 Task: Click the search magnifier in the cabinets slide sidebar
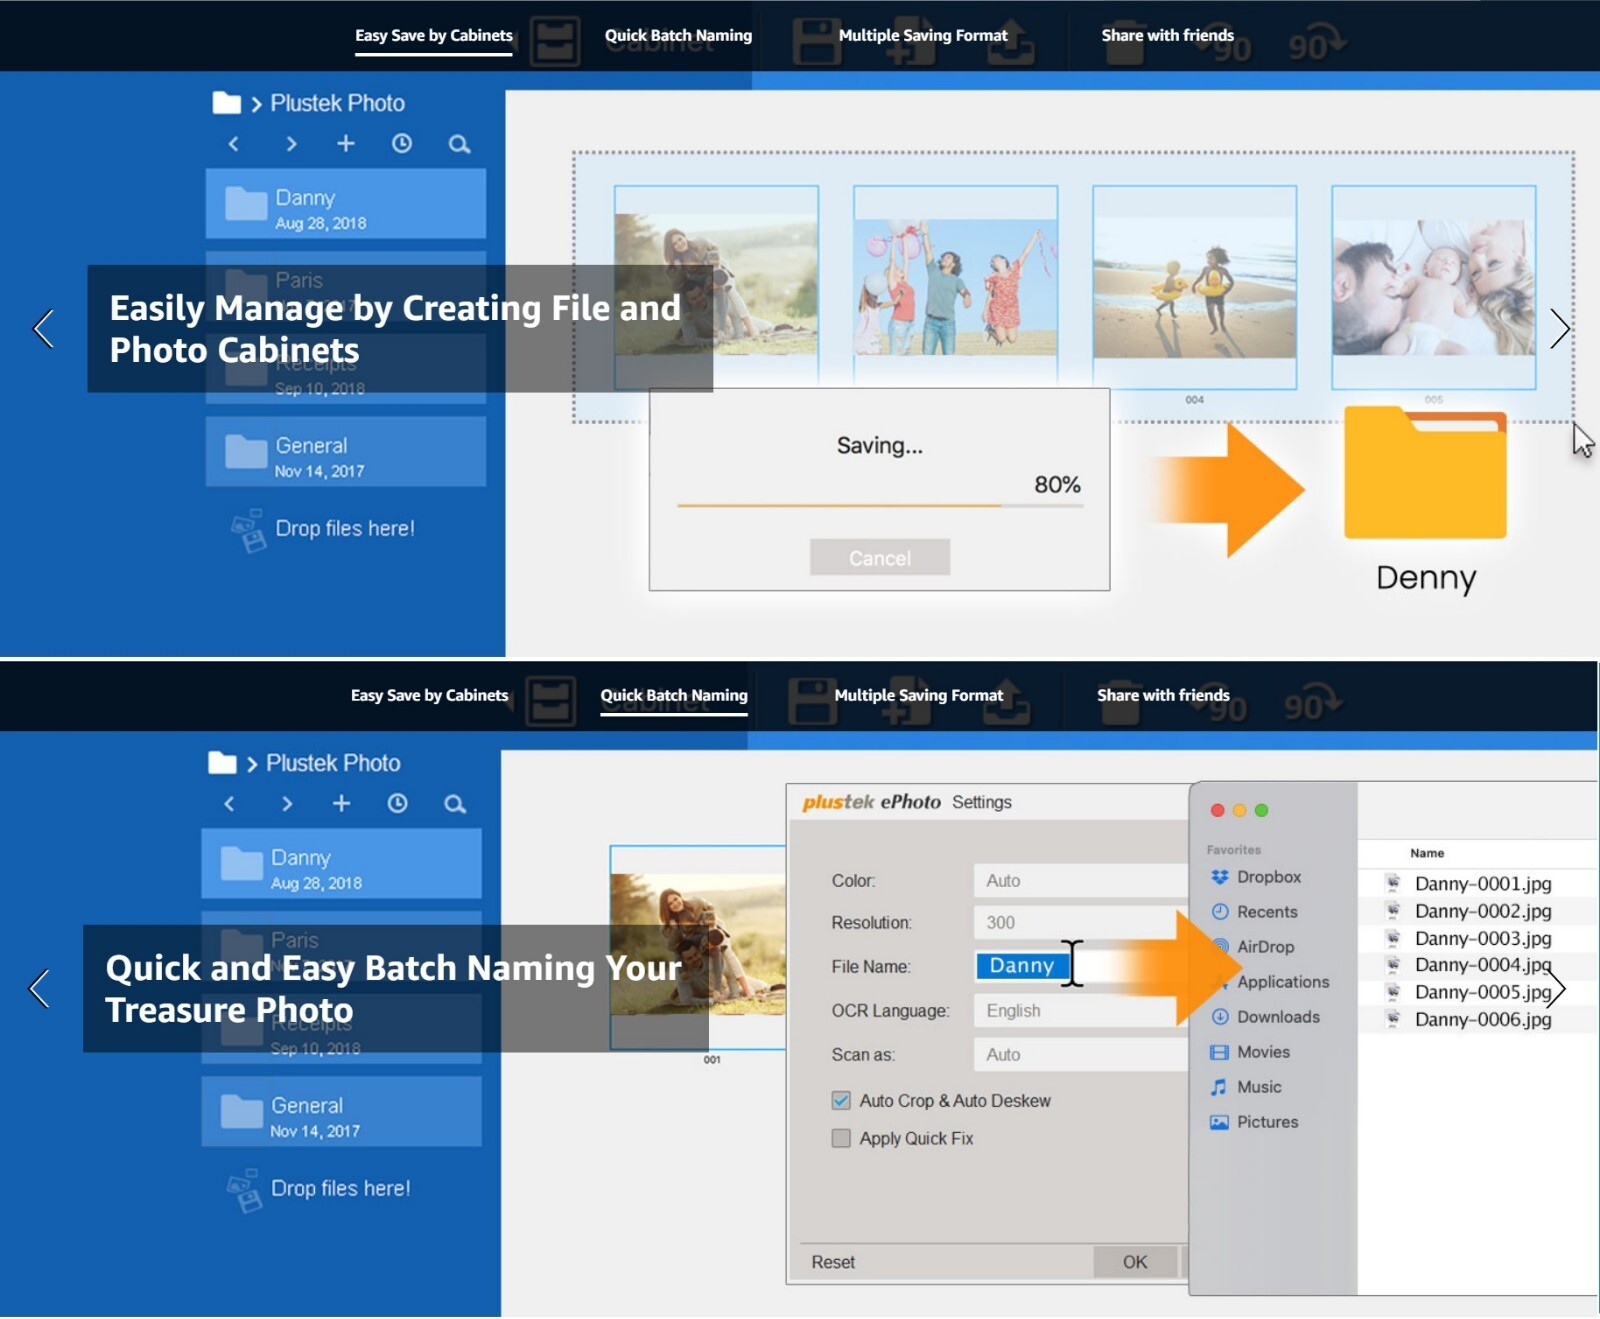click(x=459, y=144)
